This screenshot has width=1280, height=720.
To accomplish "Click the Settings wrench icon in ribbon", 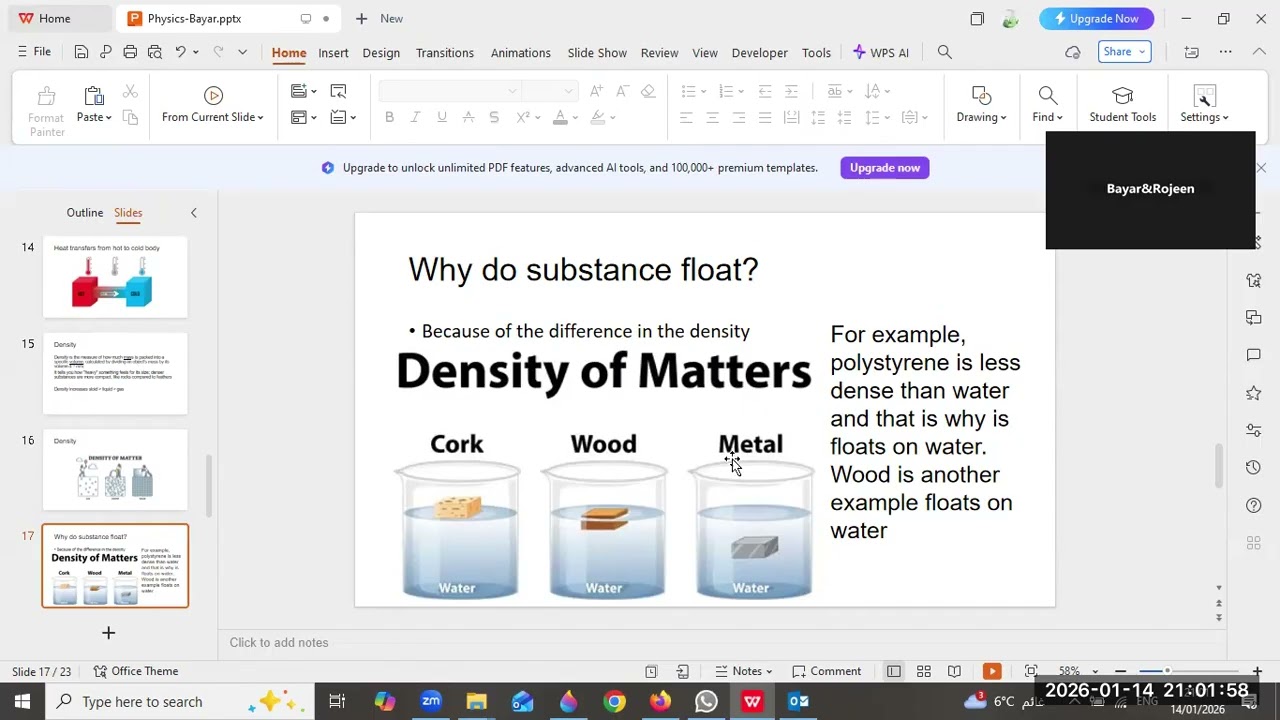I will click(1204, 95).
